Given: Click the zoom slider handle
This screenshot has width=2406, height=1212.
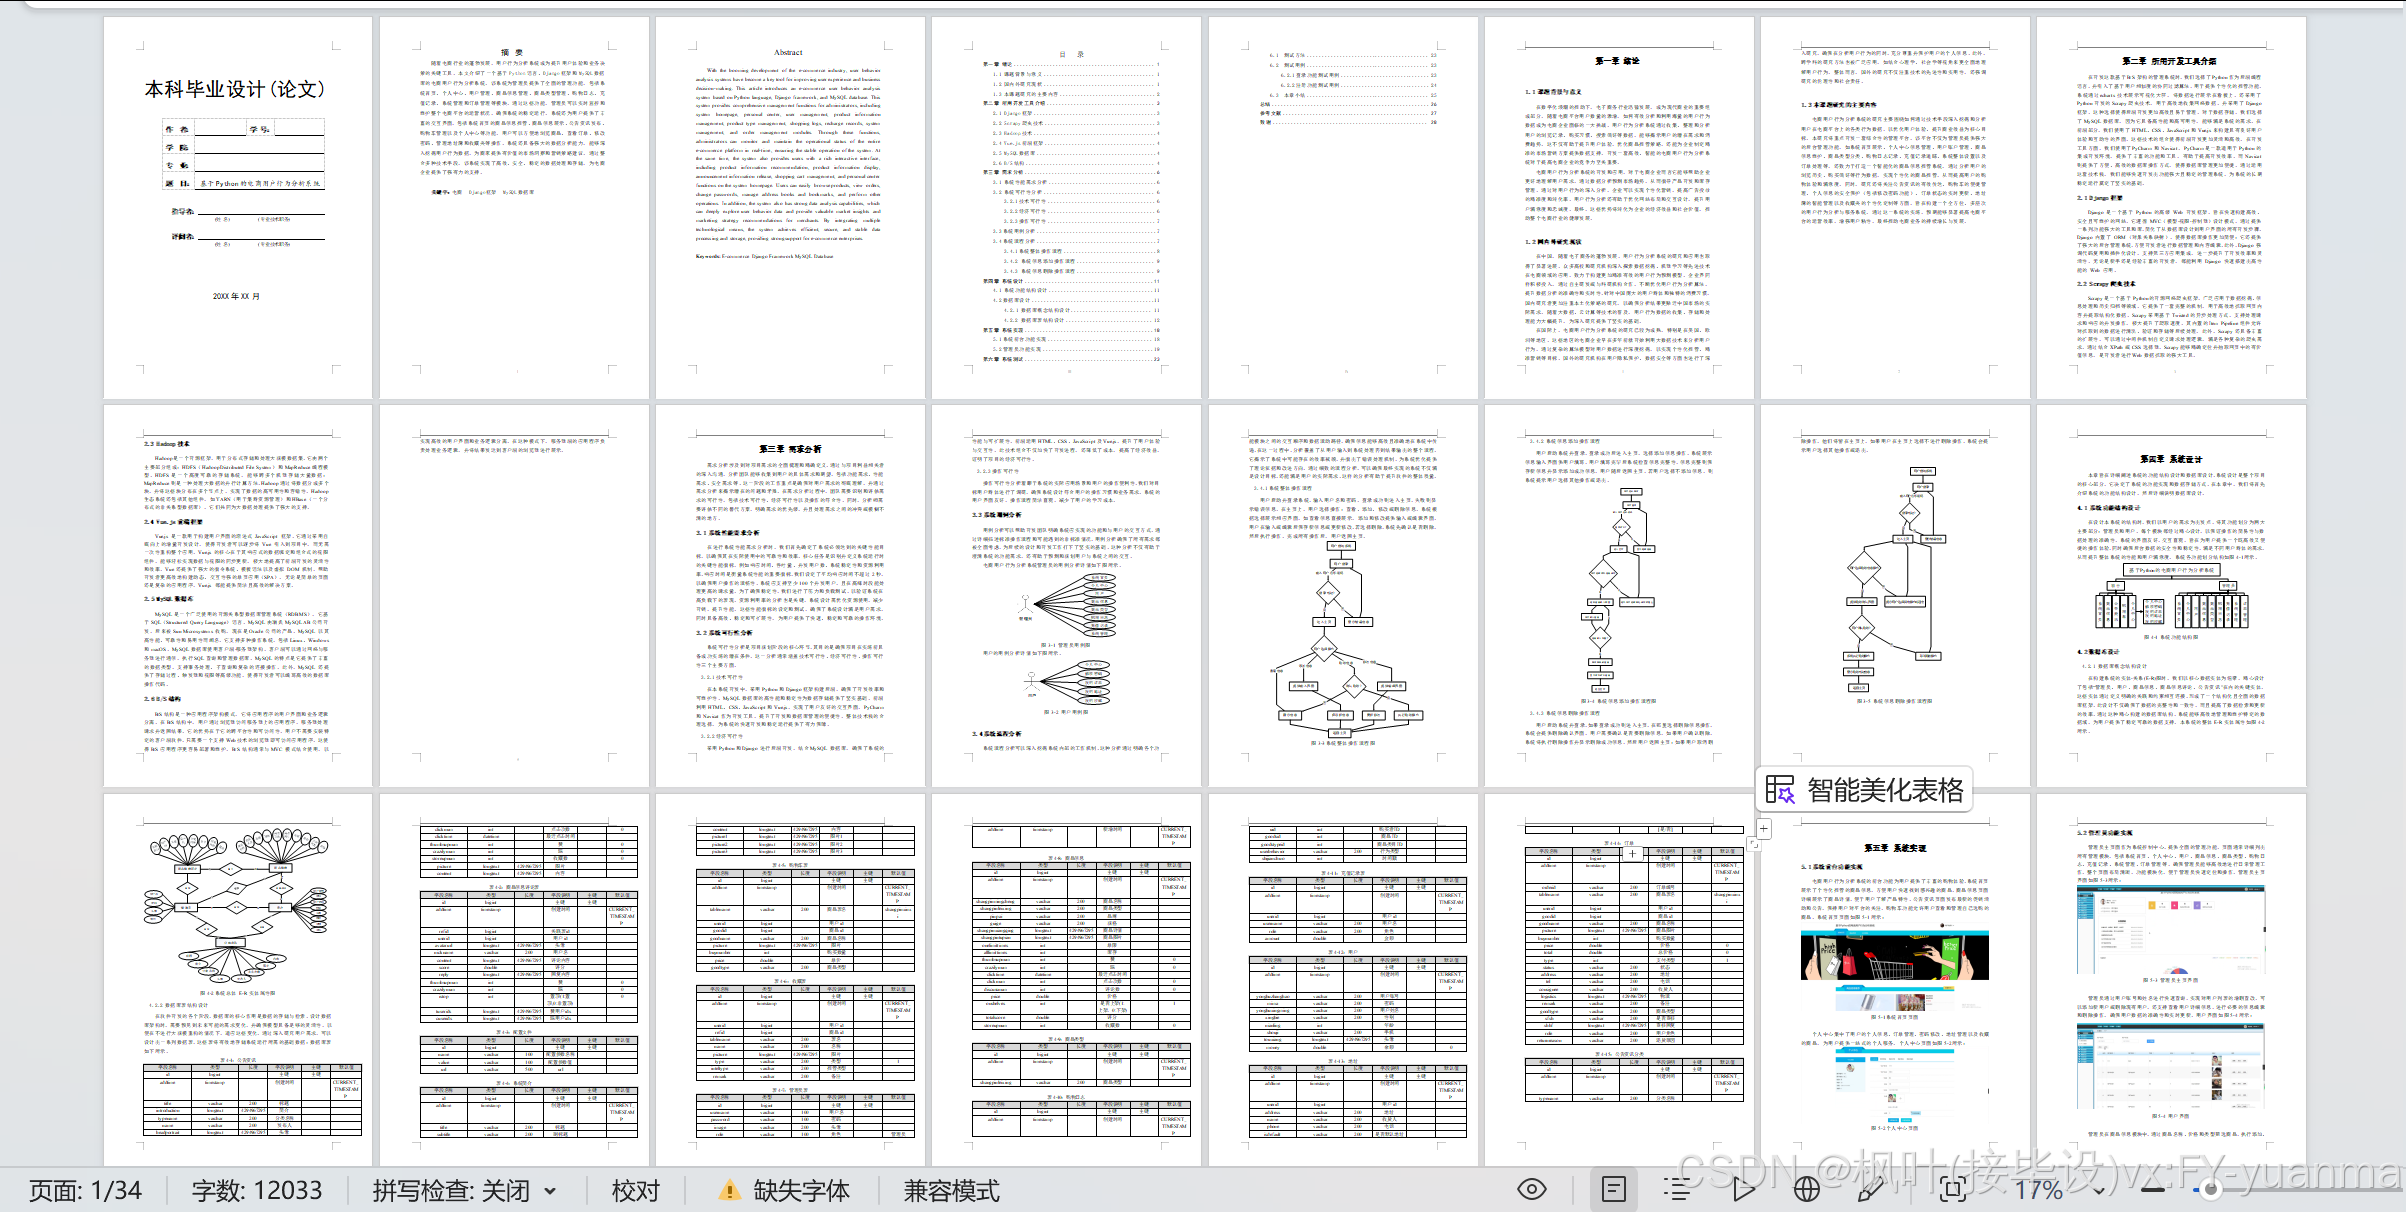Looking at the screenshot, I should tap(2211, 1189).
